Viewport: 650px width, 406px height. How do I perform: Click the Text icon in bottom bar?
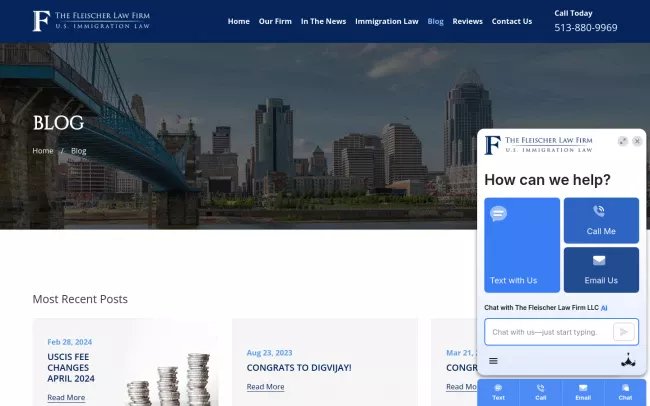(x=498, y=391)
